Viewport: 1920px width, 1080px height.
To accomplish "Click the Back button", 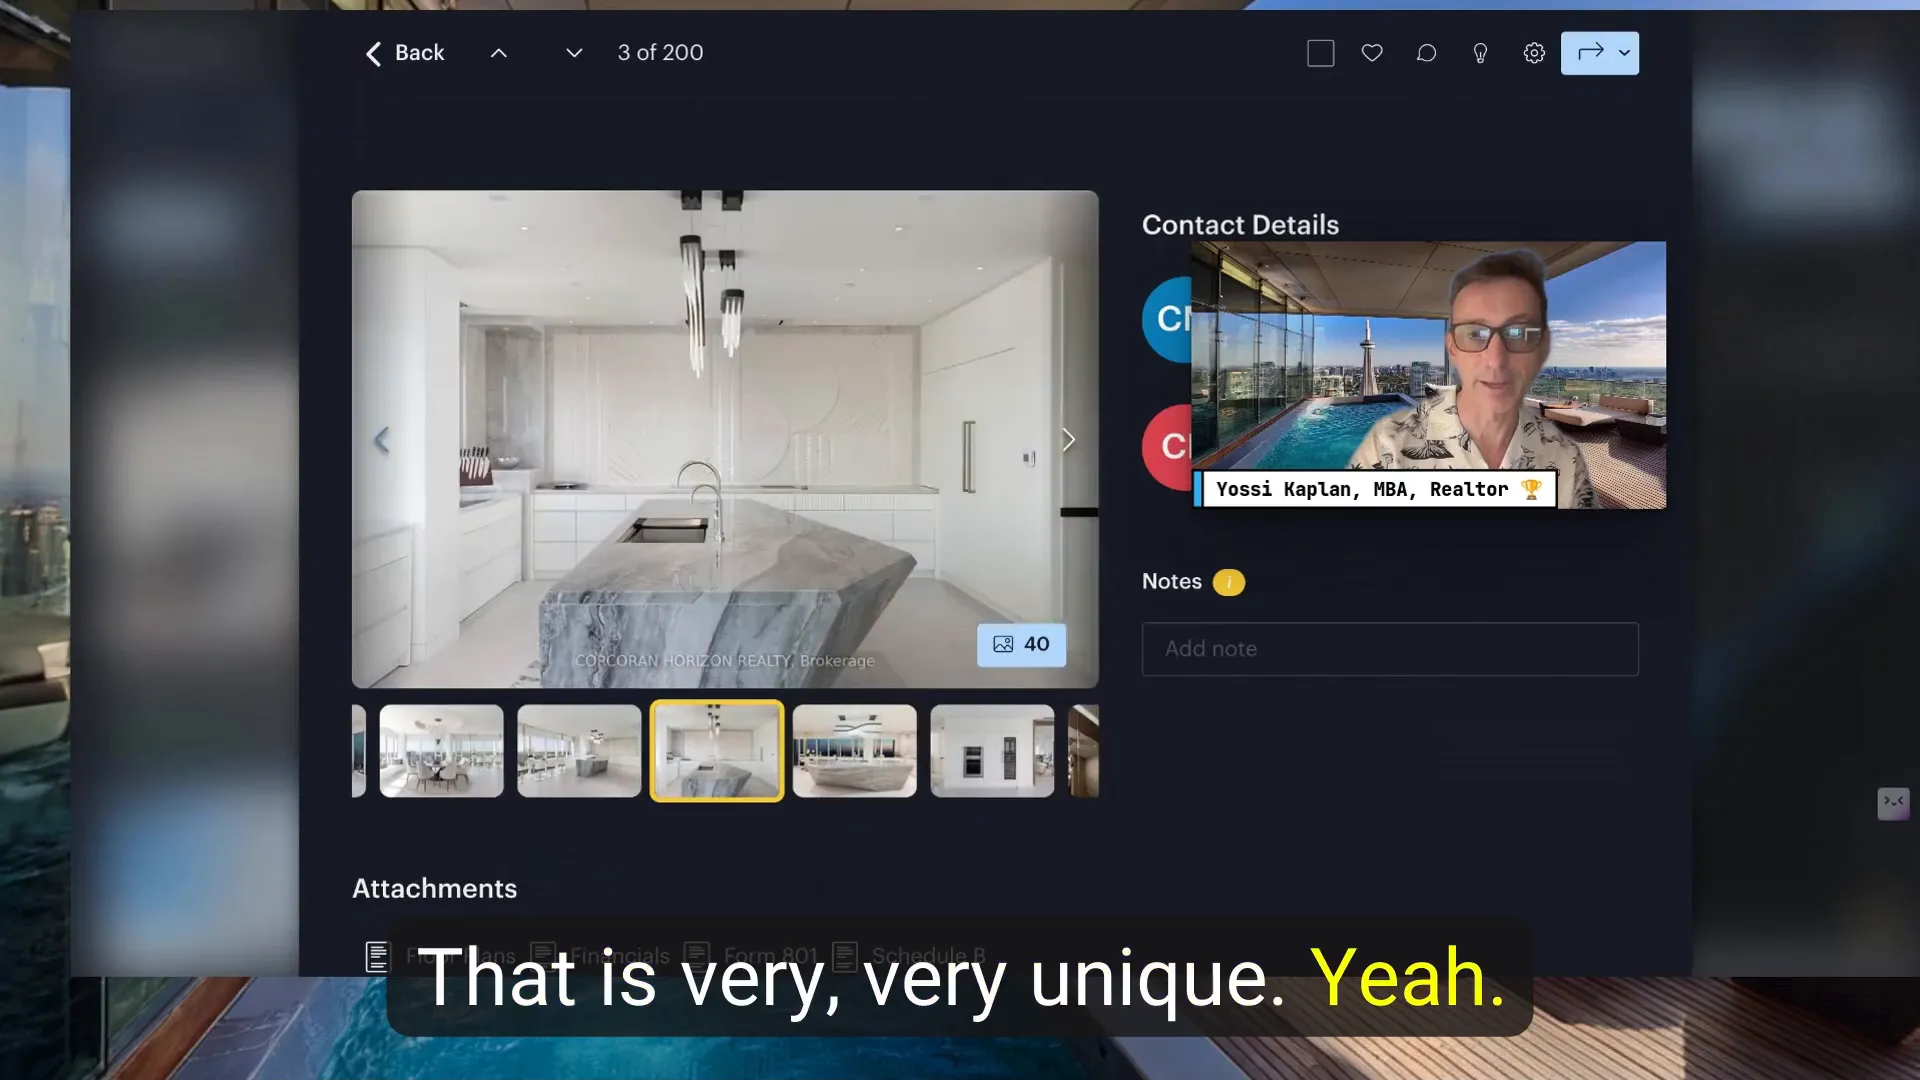I will click(404, 53).
